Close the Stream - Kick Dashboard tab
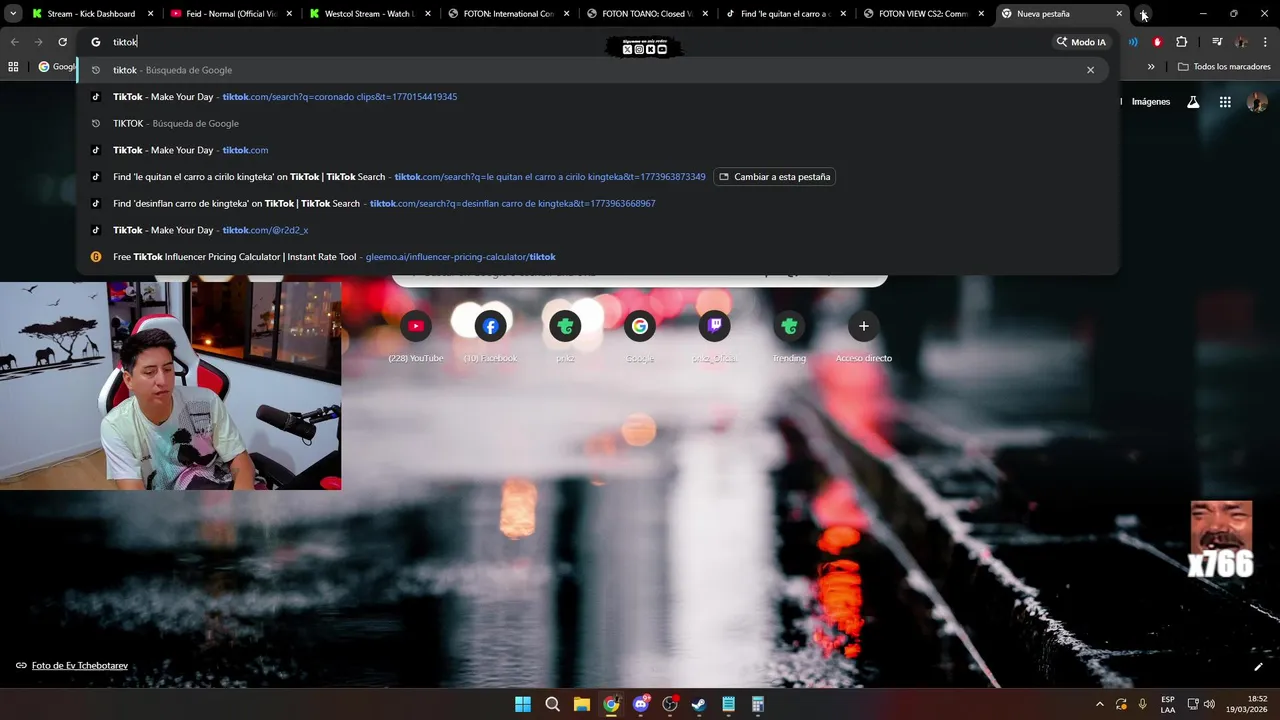The image size is (1280, 720). click(x=150, y=14)
